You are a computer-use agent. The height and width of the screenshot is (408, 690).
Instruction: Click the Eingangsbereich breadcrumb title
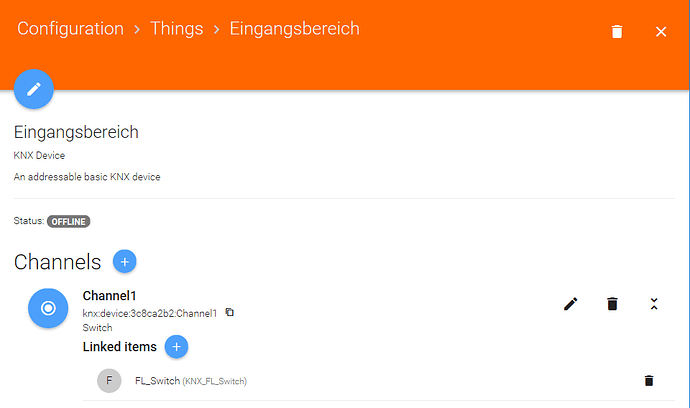pos(295,28)
